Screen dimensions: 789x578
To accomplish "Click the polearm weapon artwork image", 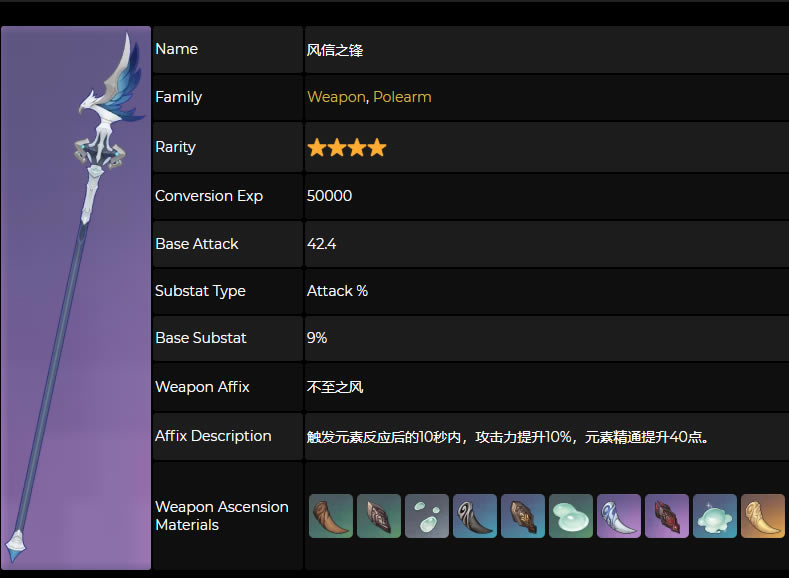I will click(x=76, y=298).
